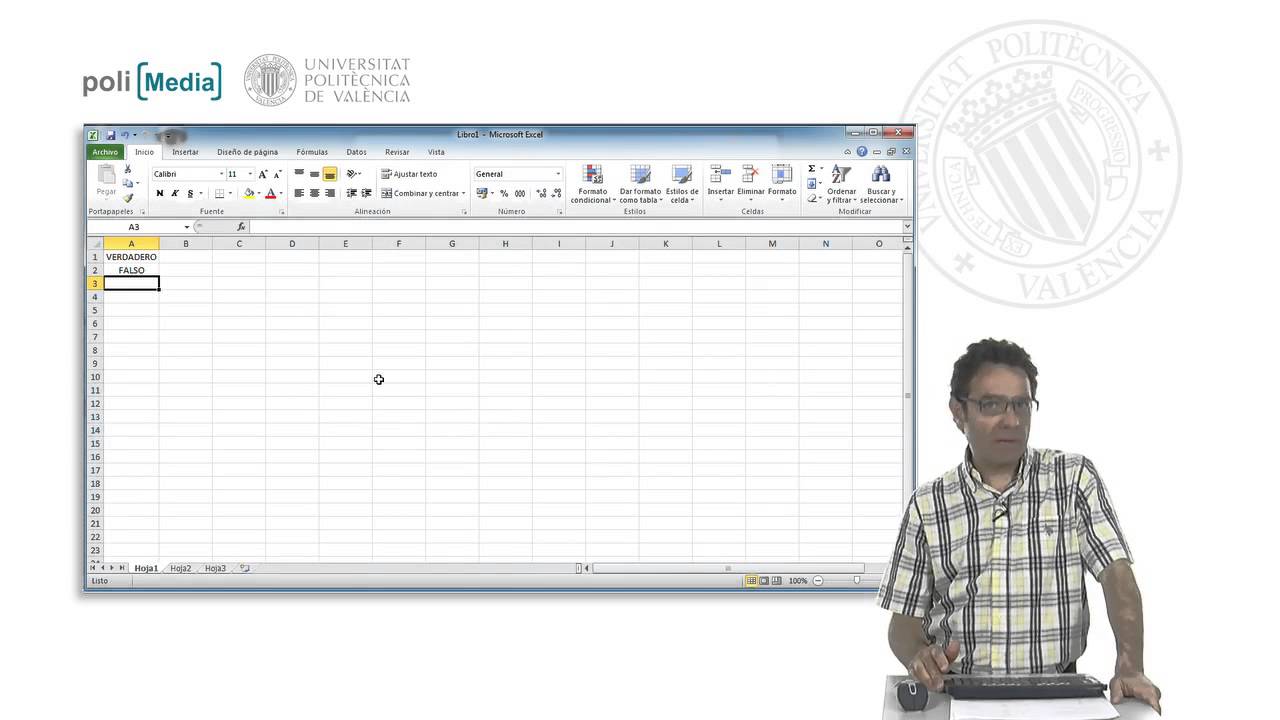Viewport: 1280px width, 720px height.
Task: Decrease font size with the small A icon
Action: [277, 174]
